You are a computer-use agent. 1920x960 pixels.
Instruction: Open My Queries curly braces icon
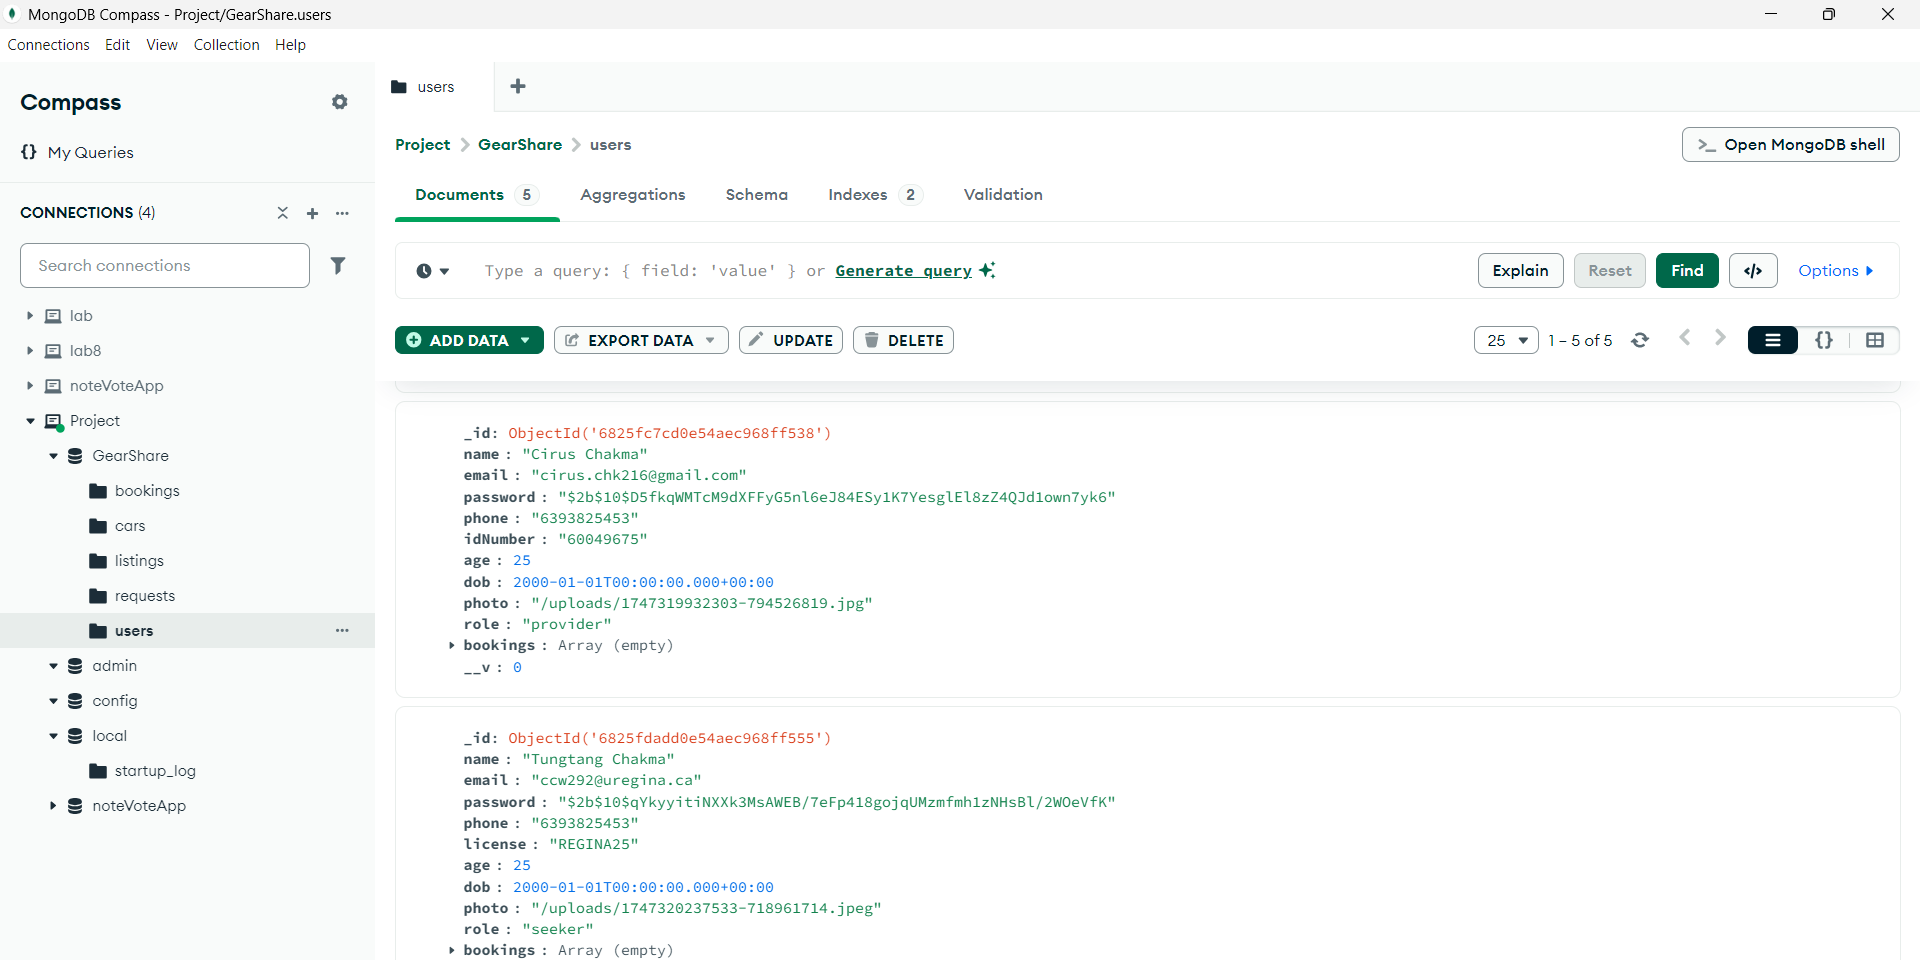29,152
